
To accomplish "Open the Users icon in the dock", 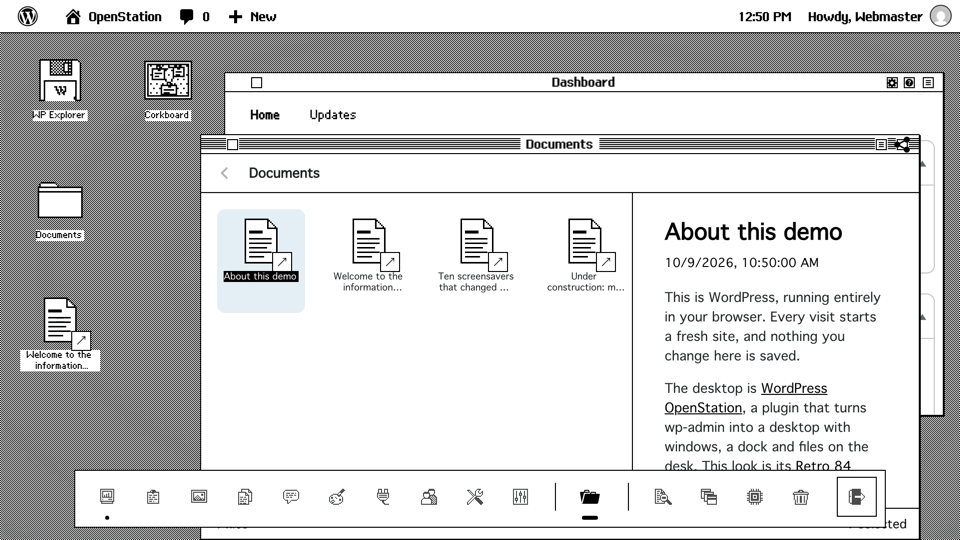I will pyautogui.click(x=429, y=497).
